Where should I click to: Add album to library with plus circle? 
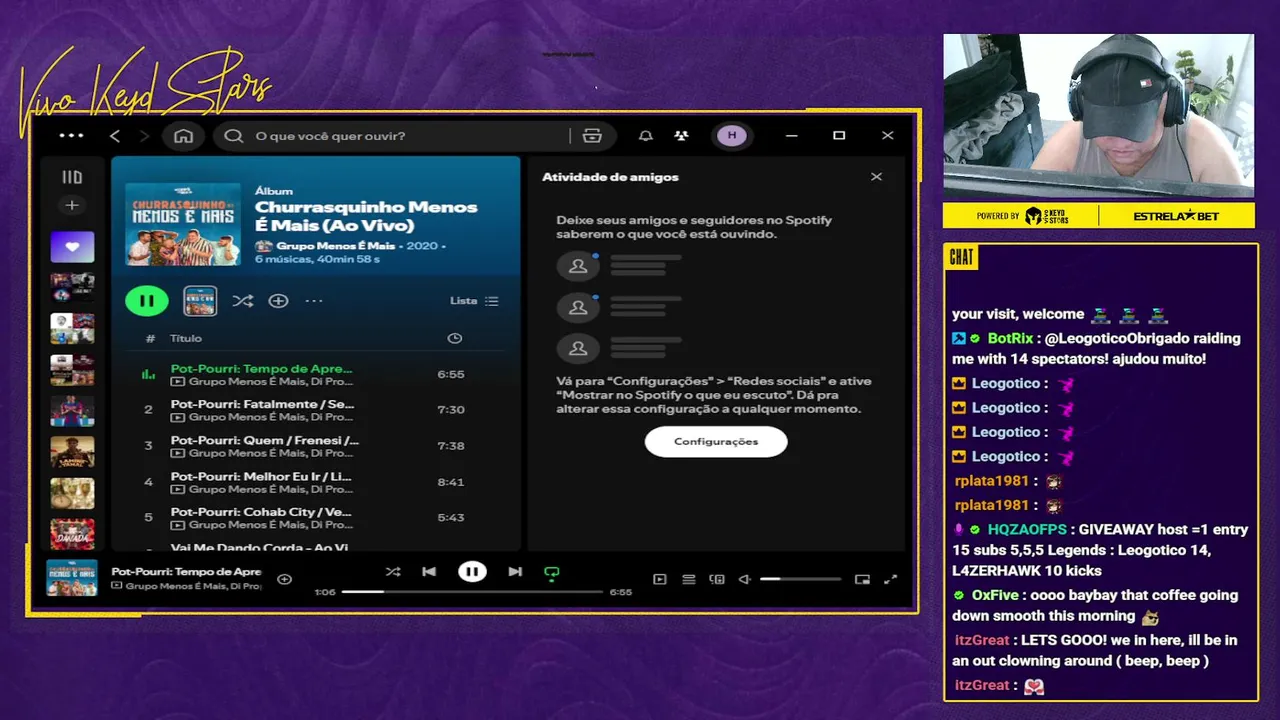coord(278,301)
